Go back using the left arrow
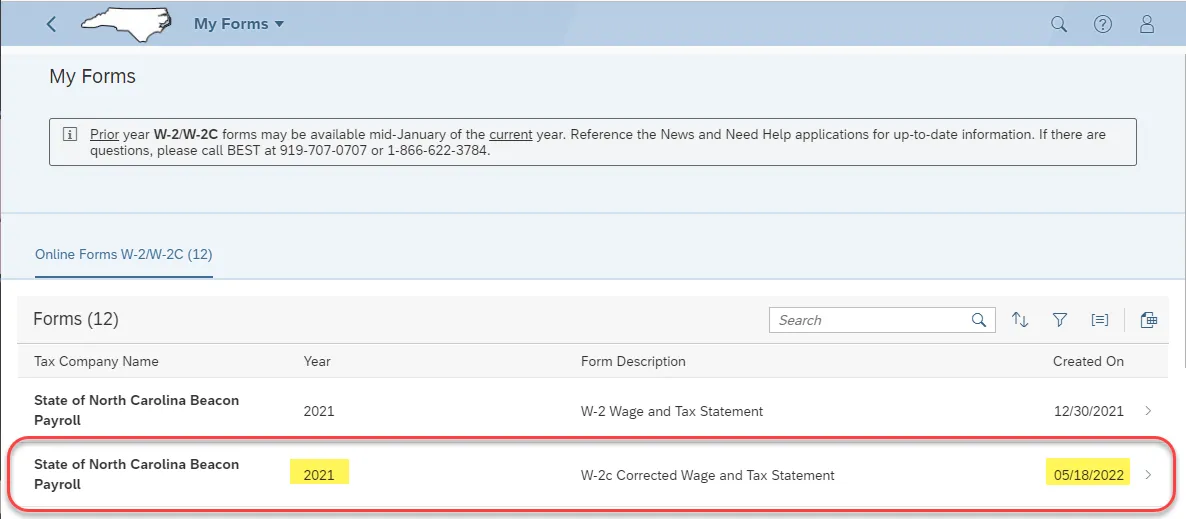This screenshot has height=519, width=1186. (x=51, y=24)
